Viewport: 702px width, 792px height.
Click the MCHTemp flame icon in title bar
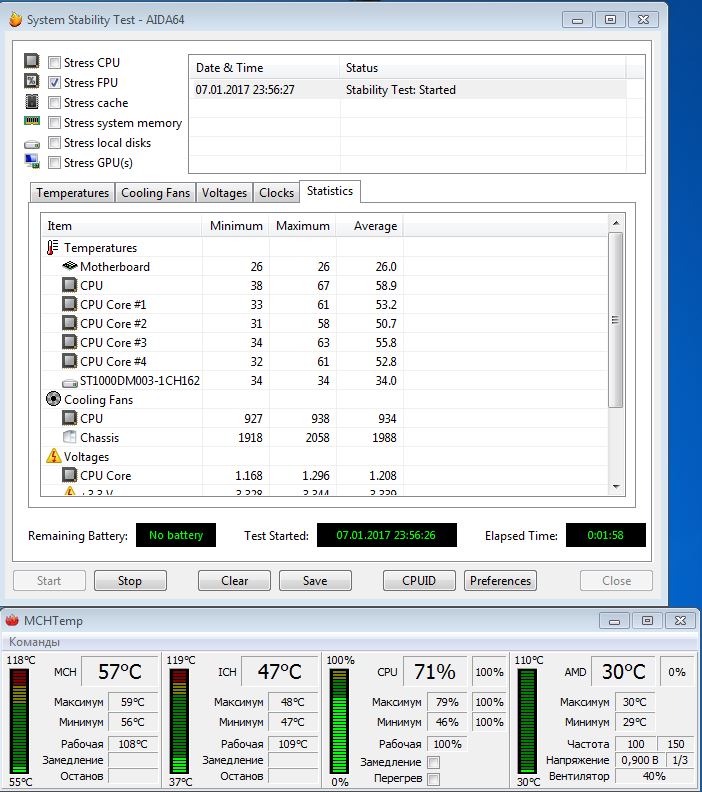point(12,620)
